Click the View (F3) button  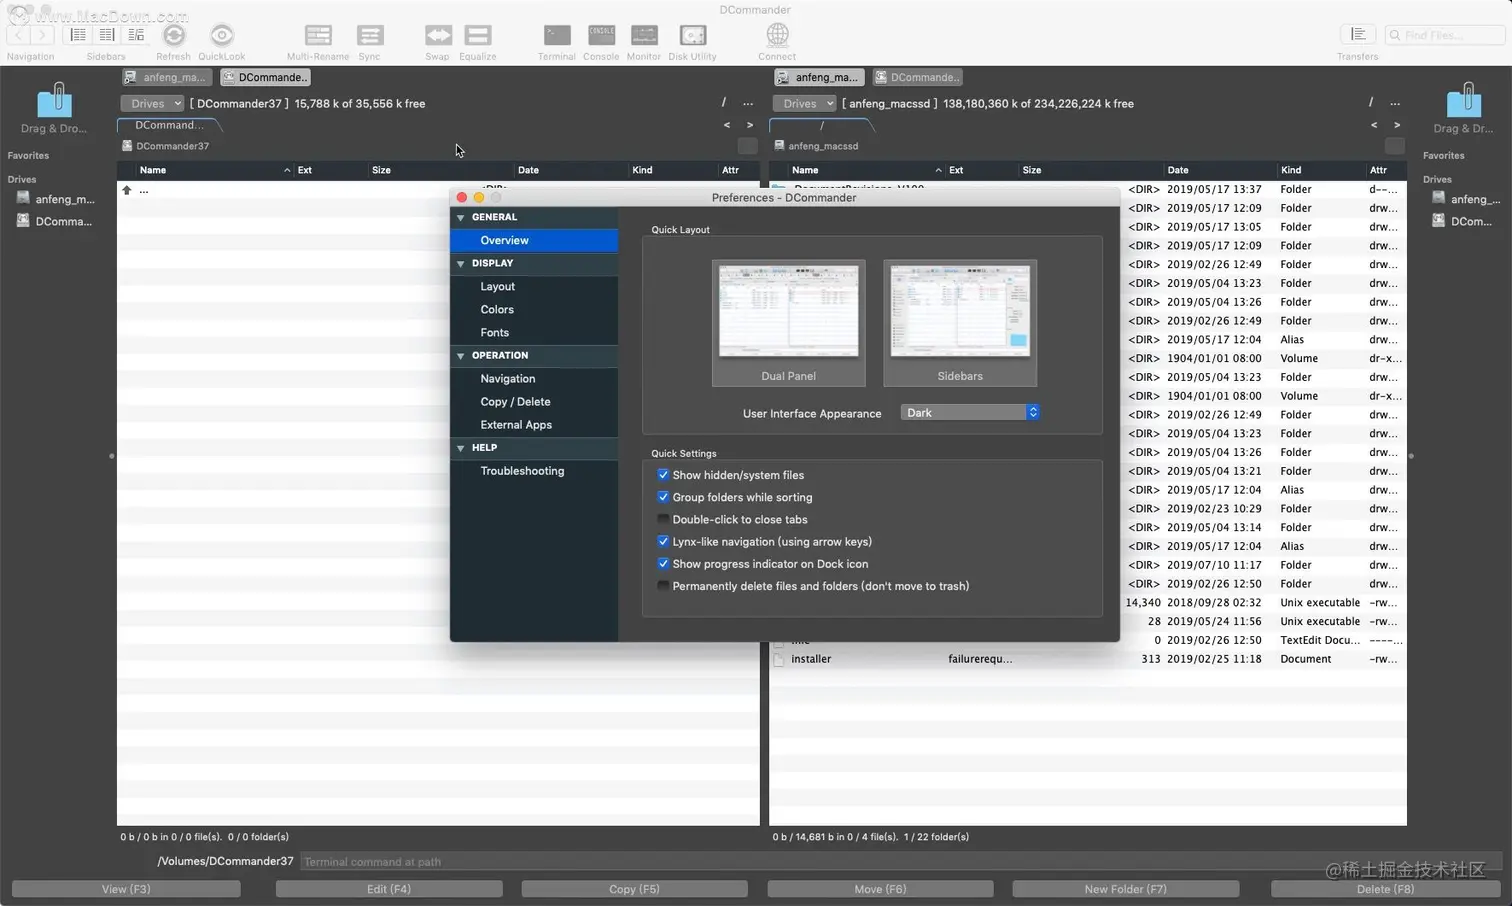126,889
